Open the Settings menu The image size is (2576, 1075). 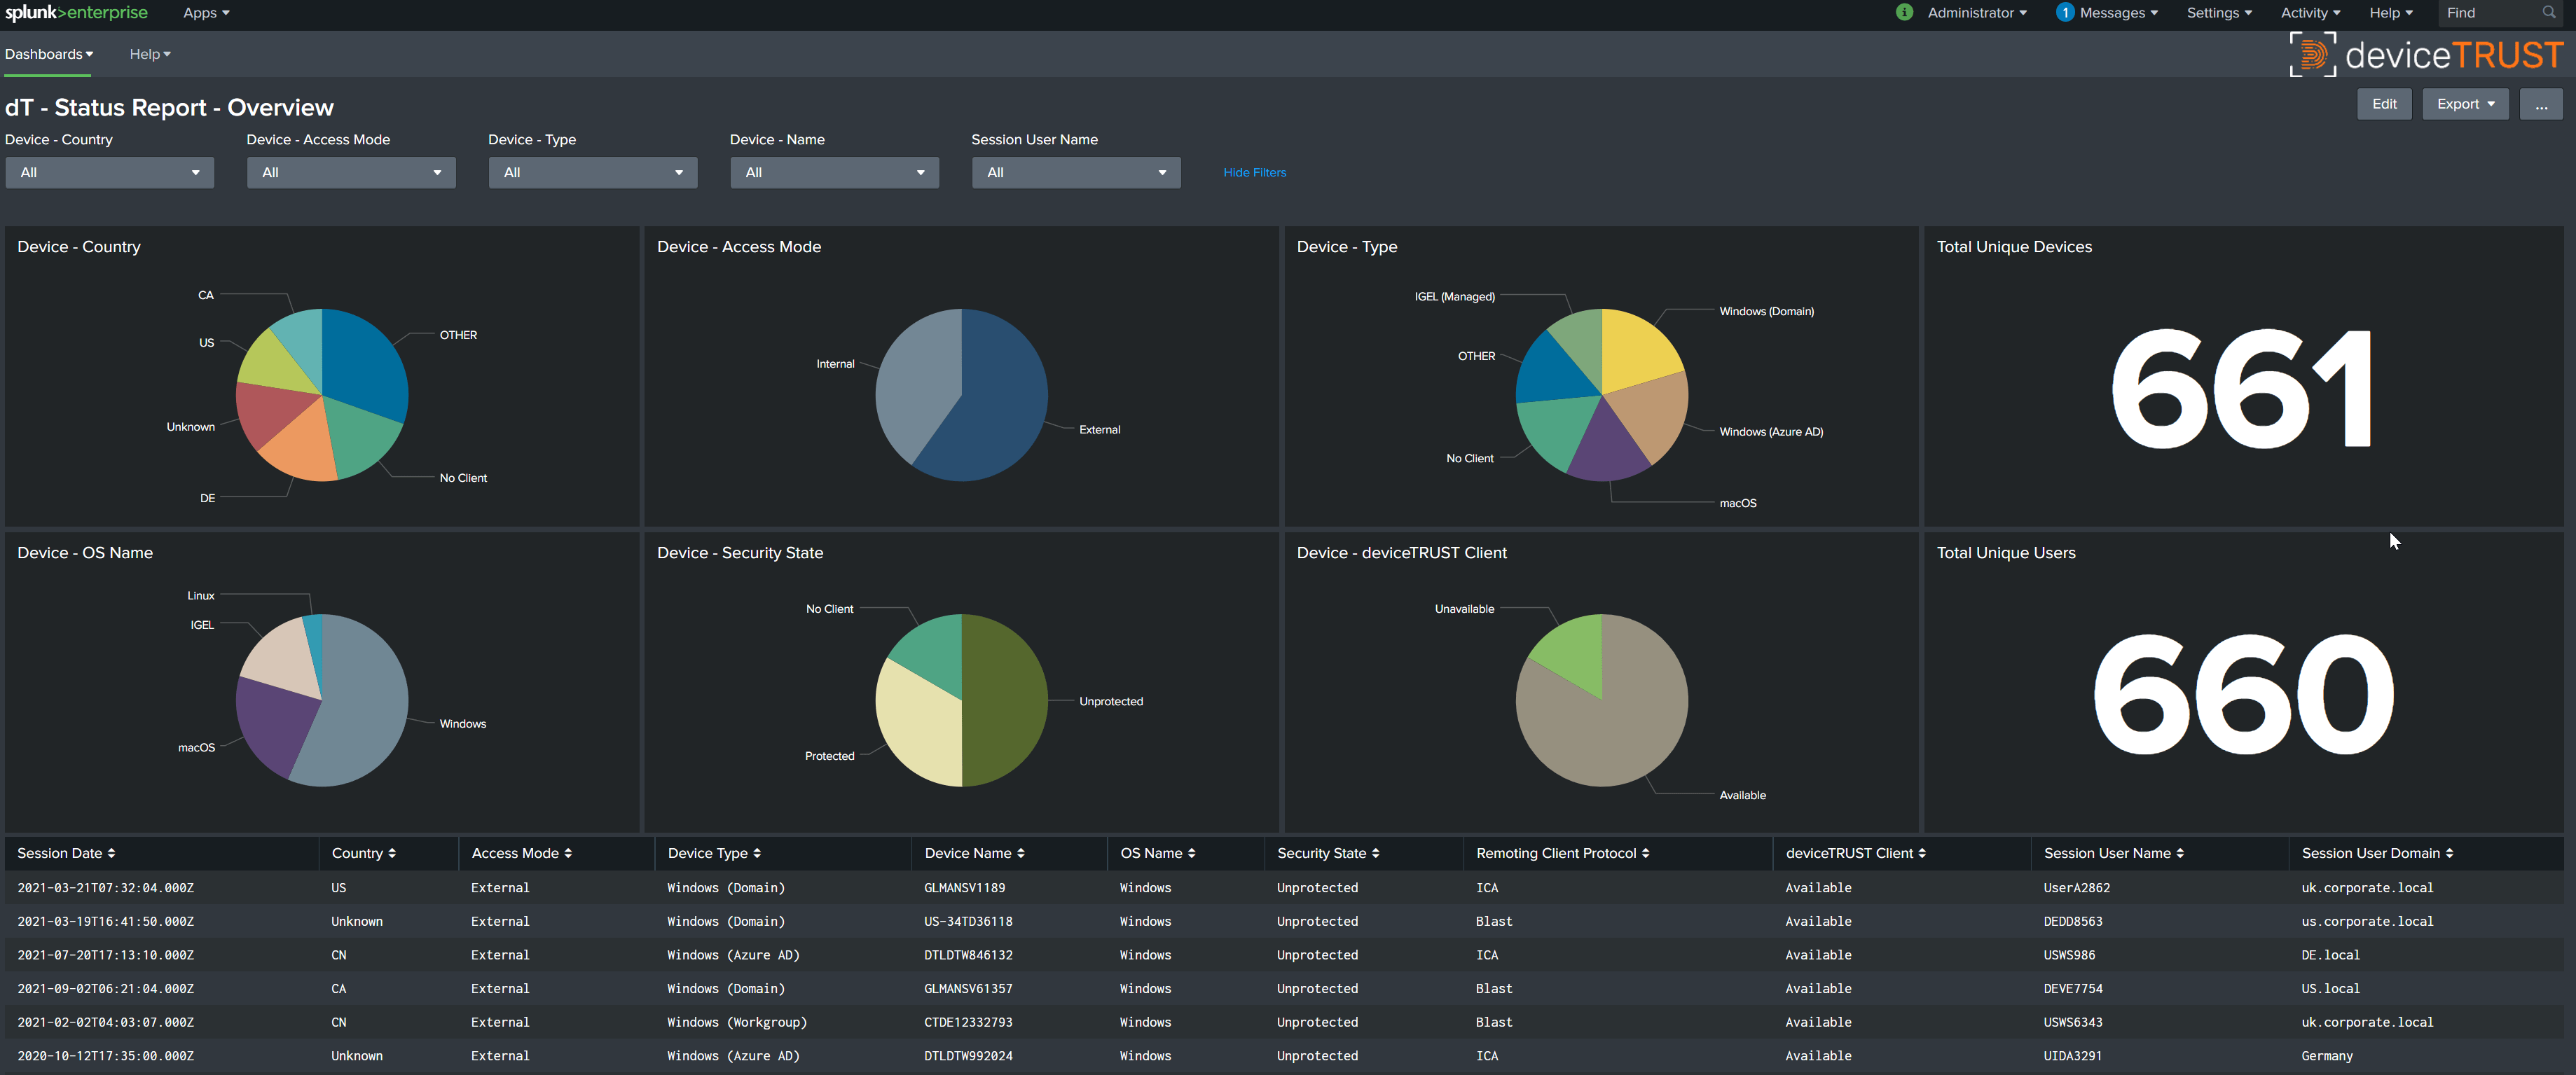[x=2219, y=12]
